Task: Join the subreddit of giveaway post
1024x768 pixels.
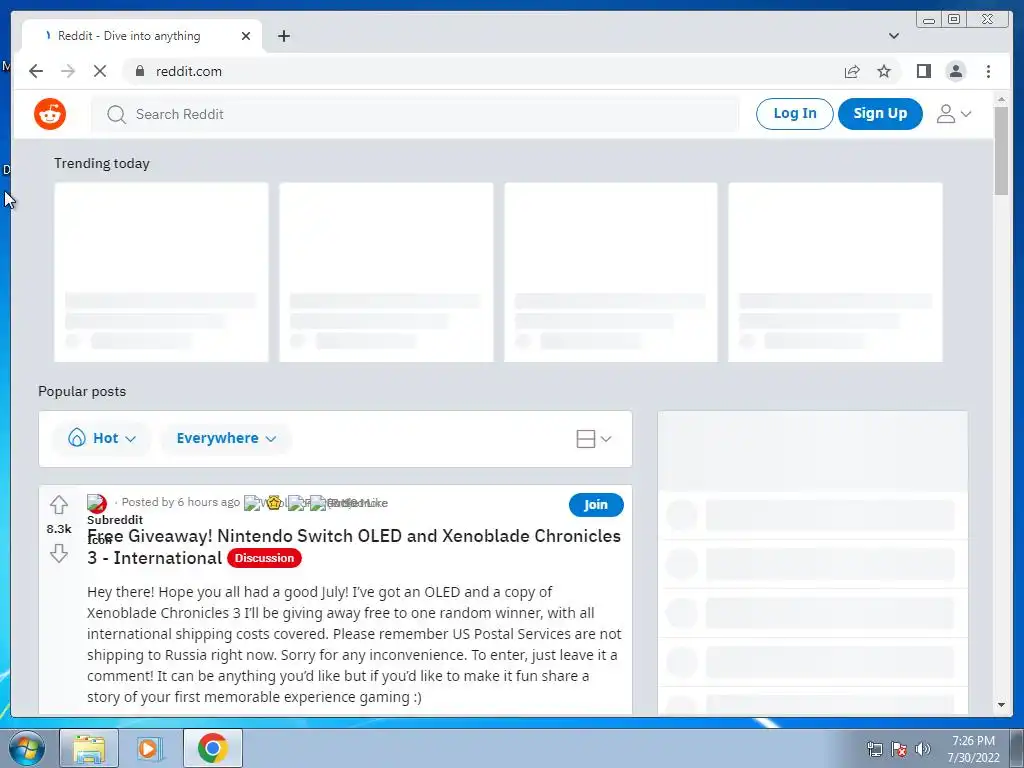Action: pos(596,505)
